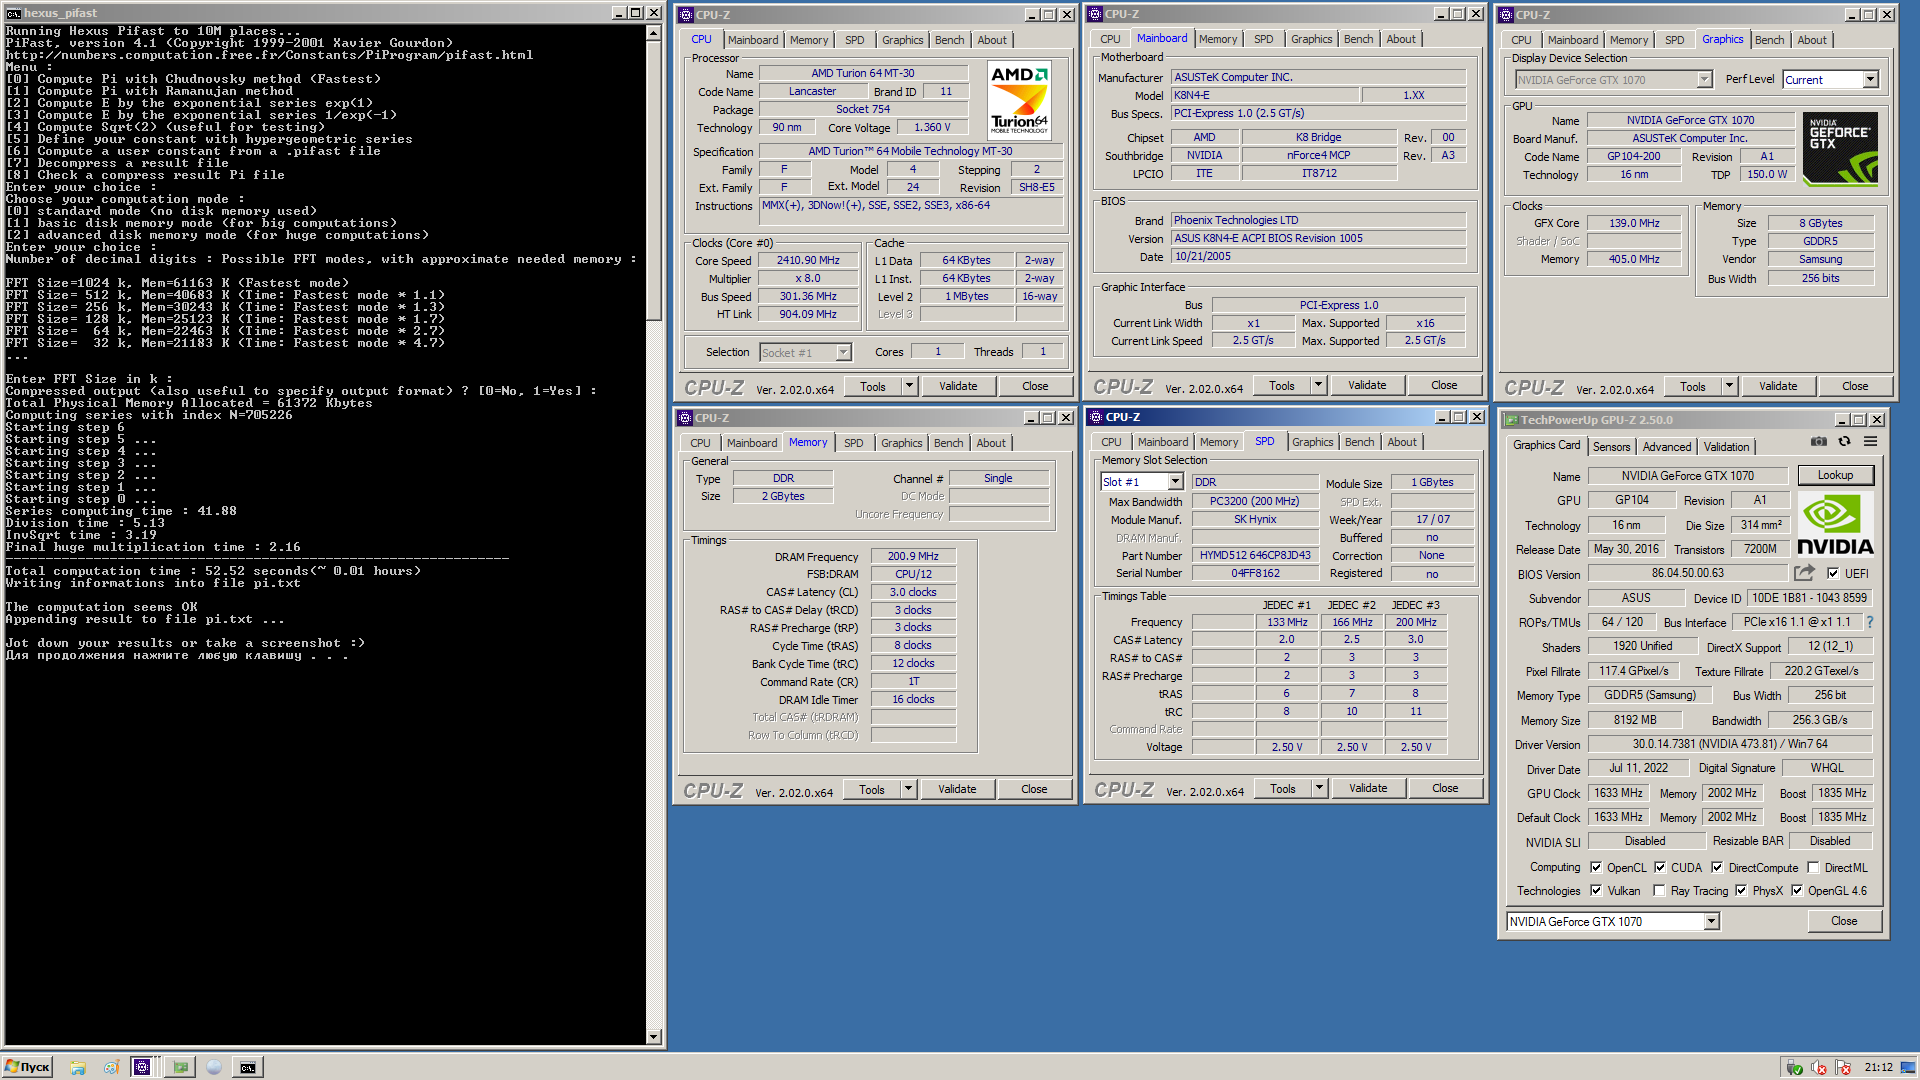The height and width of the screenshot is (1080, 1920).
Task: Take a GPU-Z screenshot with the camera icon
Action: coord(1819,442)
